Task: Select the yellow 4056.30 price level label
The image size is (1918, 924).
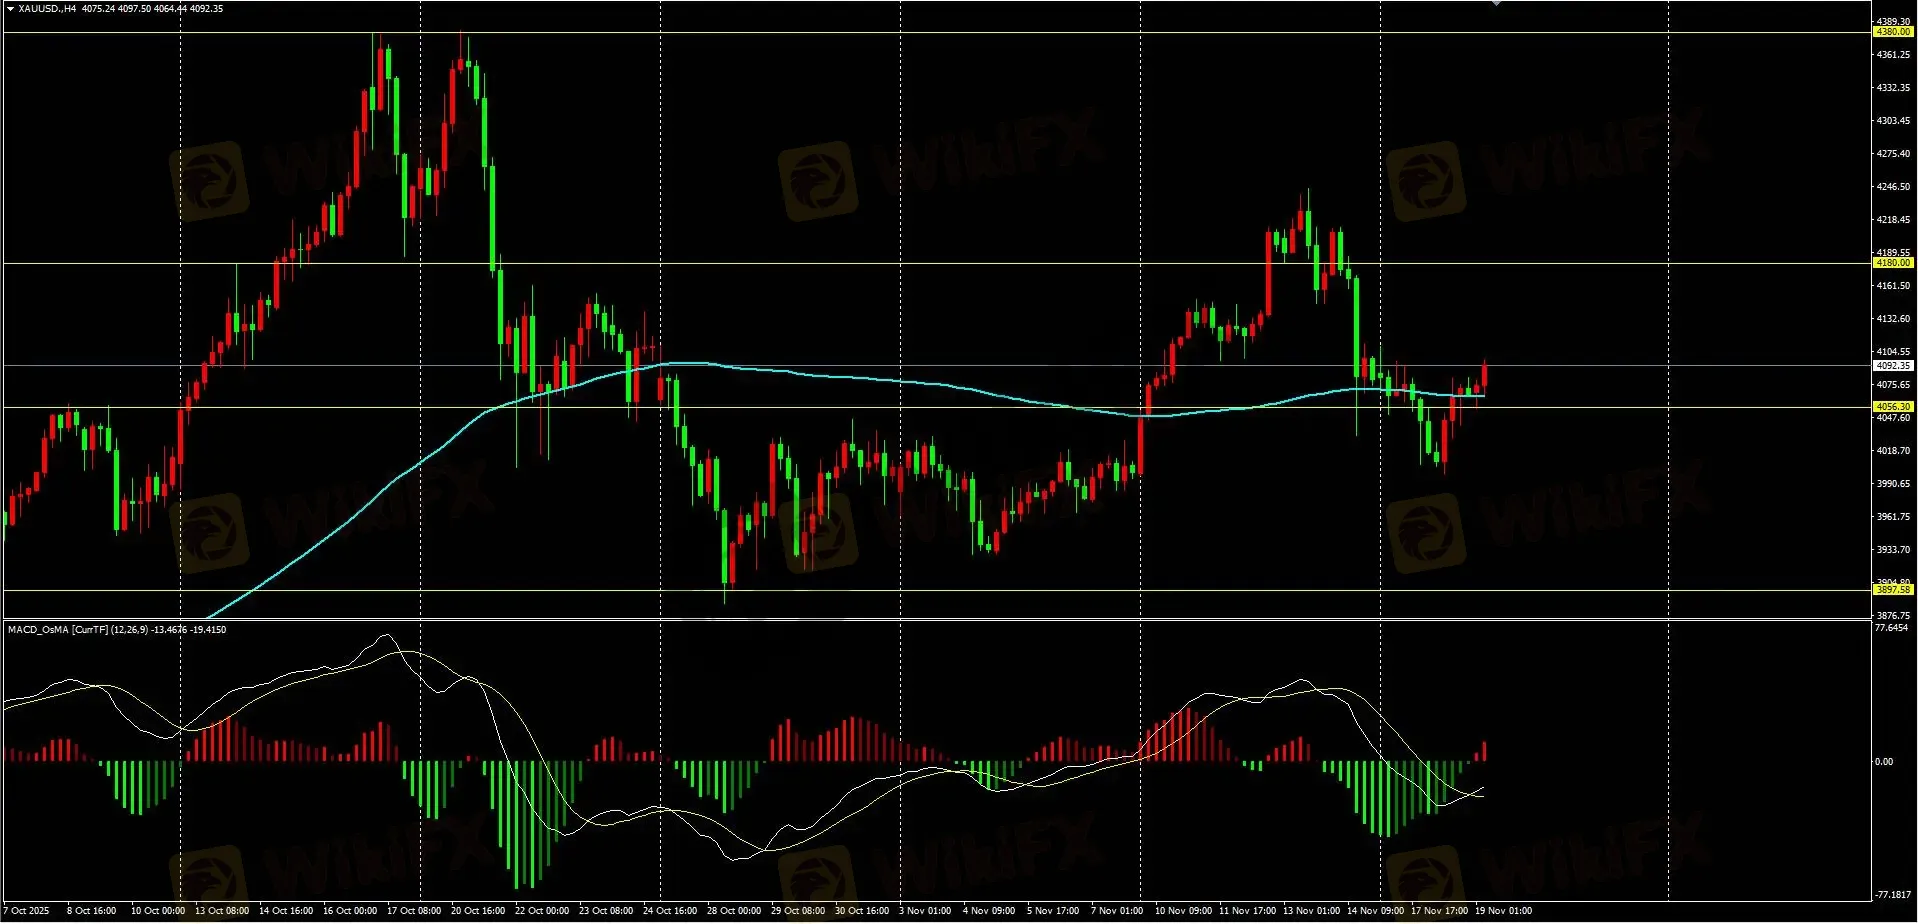Action: click(x=1893, y=407)
